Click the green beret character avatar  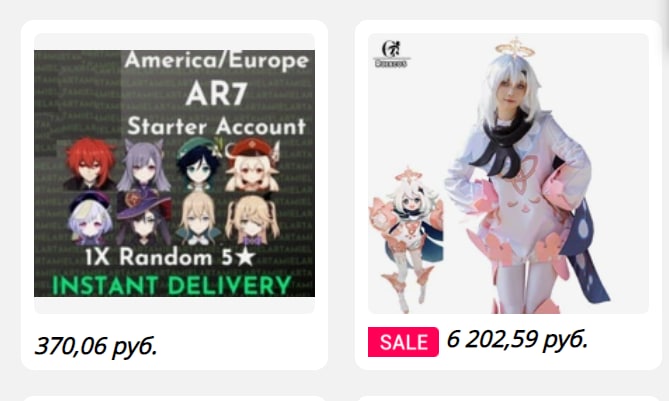199,163
